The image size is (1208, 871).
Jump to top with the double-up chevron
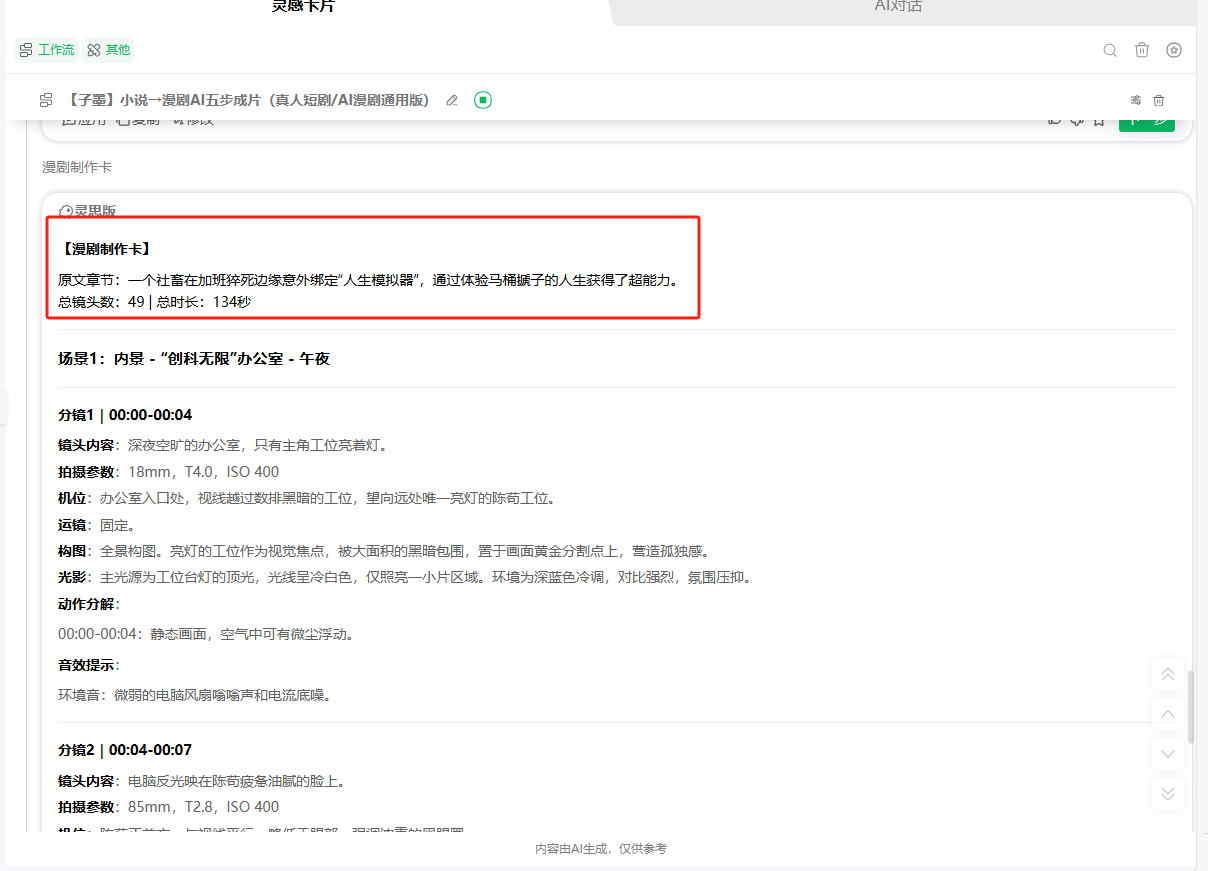[x=1168, y=675]
